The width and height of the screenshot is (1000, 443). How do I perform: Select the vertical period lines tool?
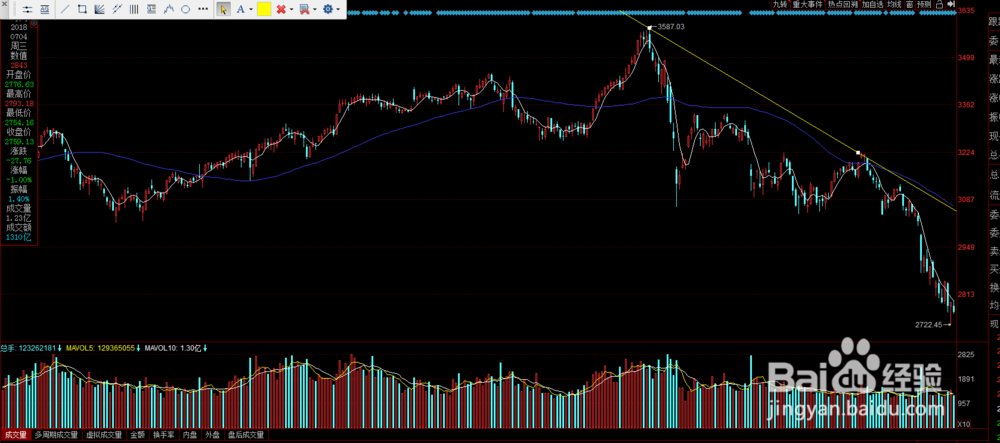[x=134, y=10]
